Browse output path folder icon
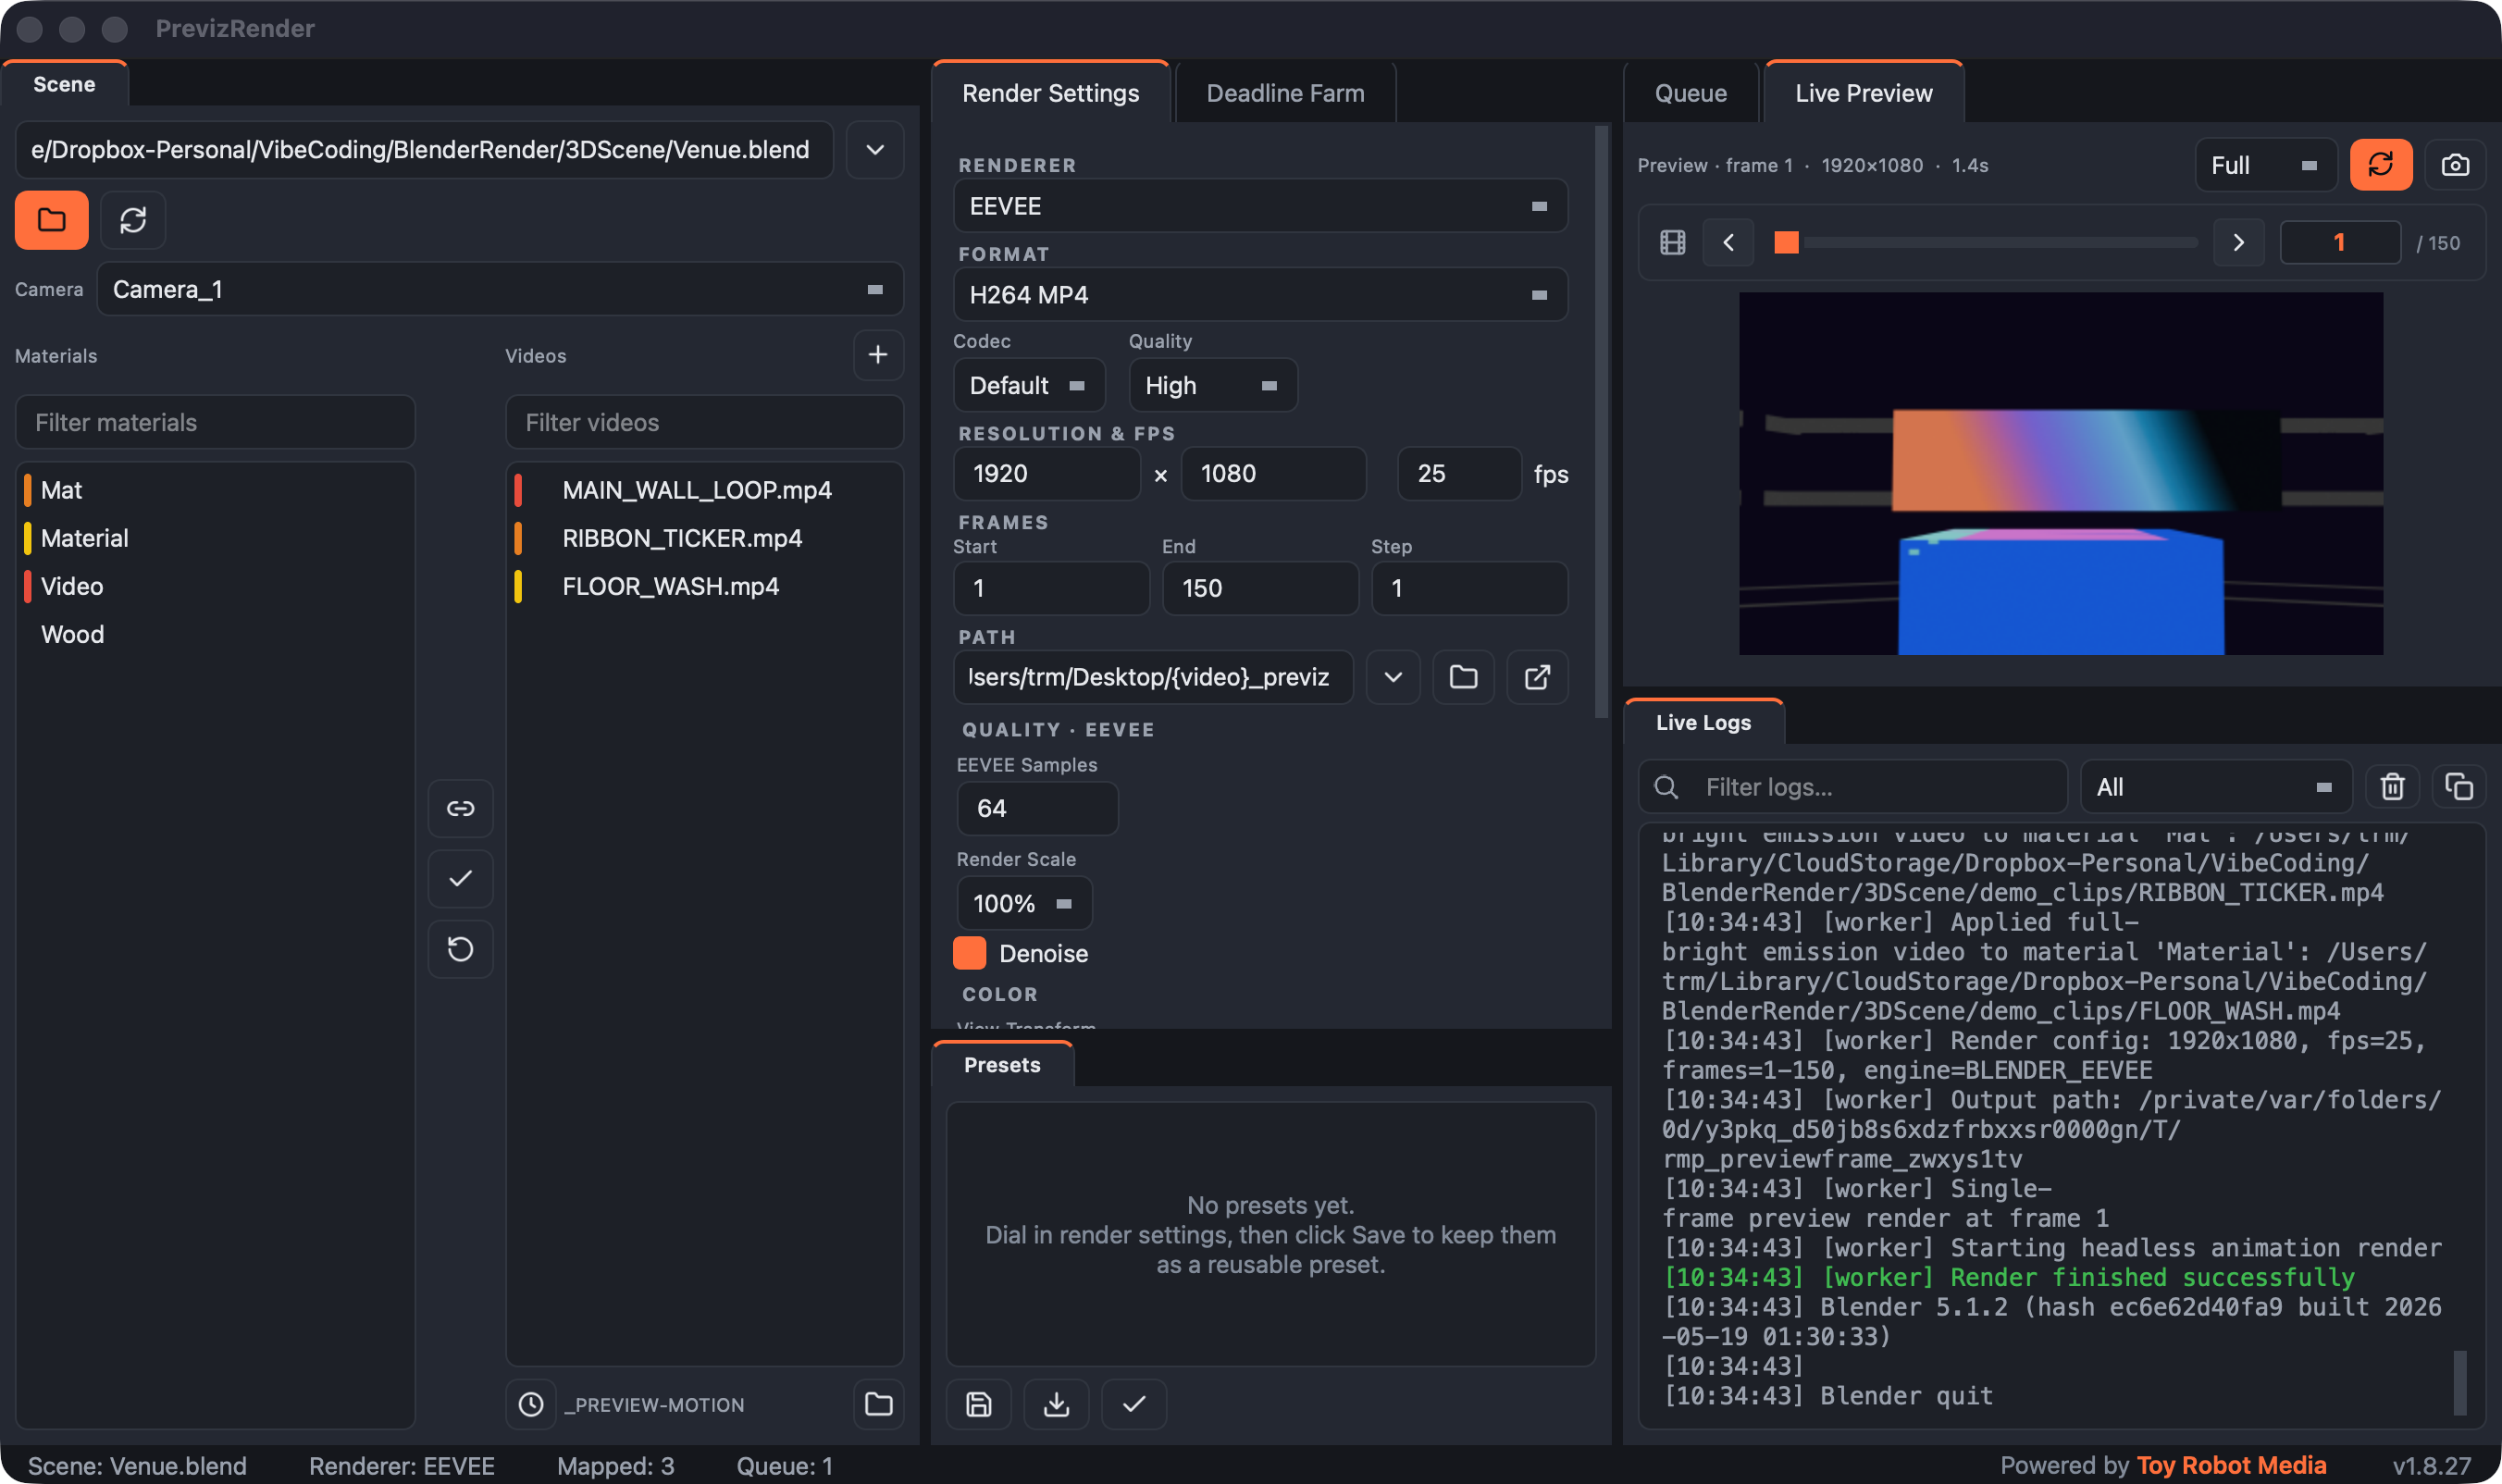 [1463, 677]
